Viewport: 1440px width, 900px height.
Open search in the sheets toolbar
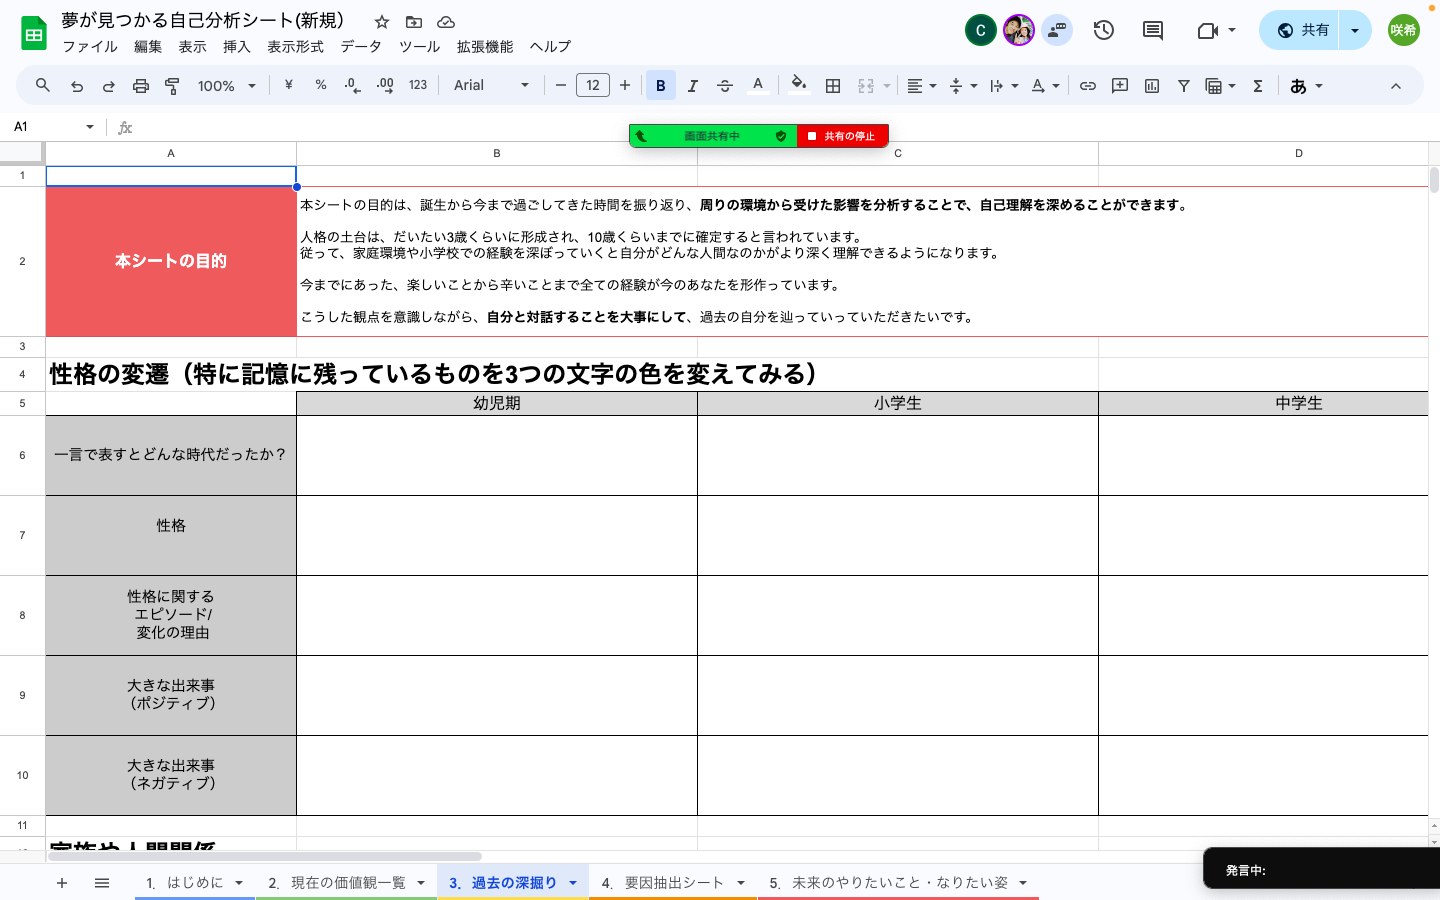[x=42, y=85]
